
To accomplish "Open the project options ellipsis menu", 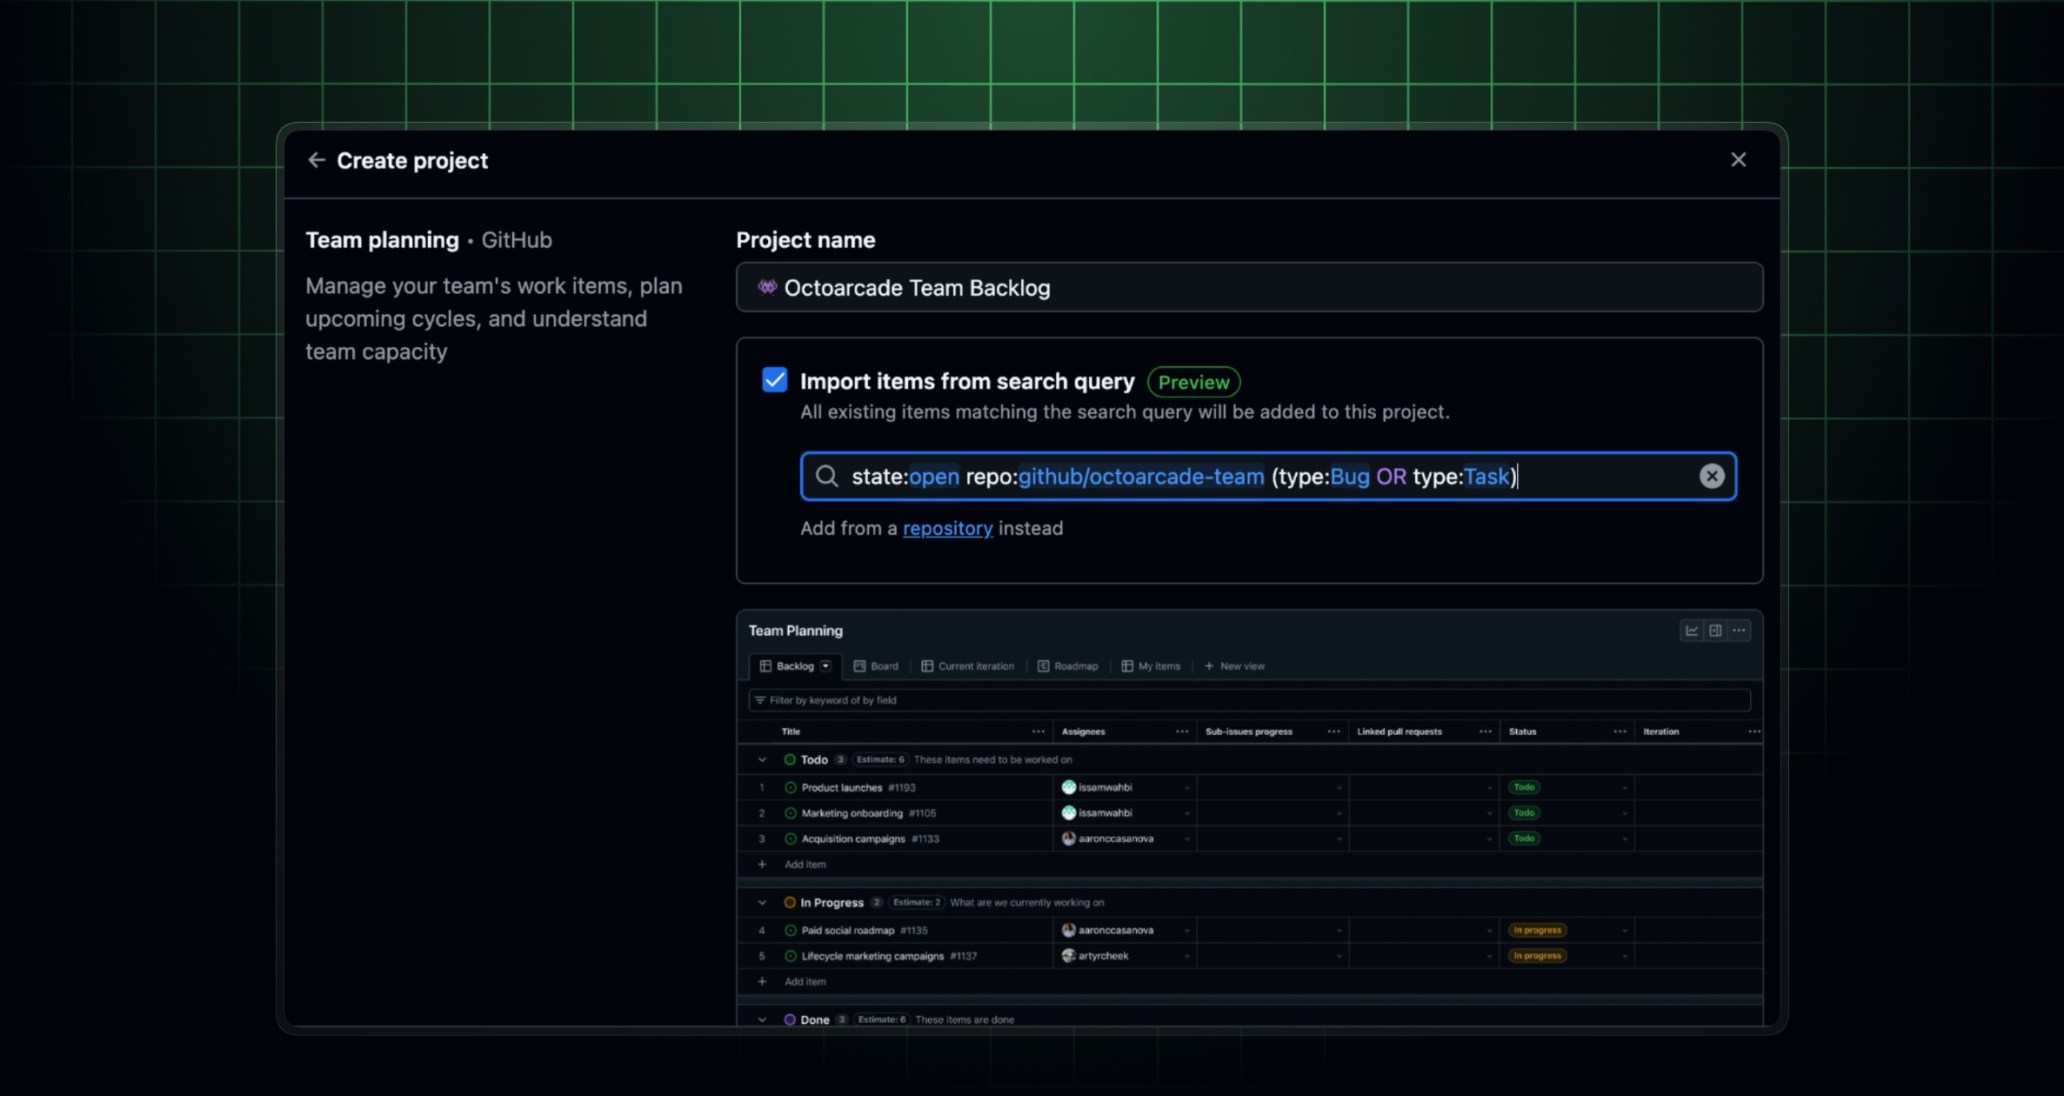I will (x=1739, y=630).
